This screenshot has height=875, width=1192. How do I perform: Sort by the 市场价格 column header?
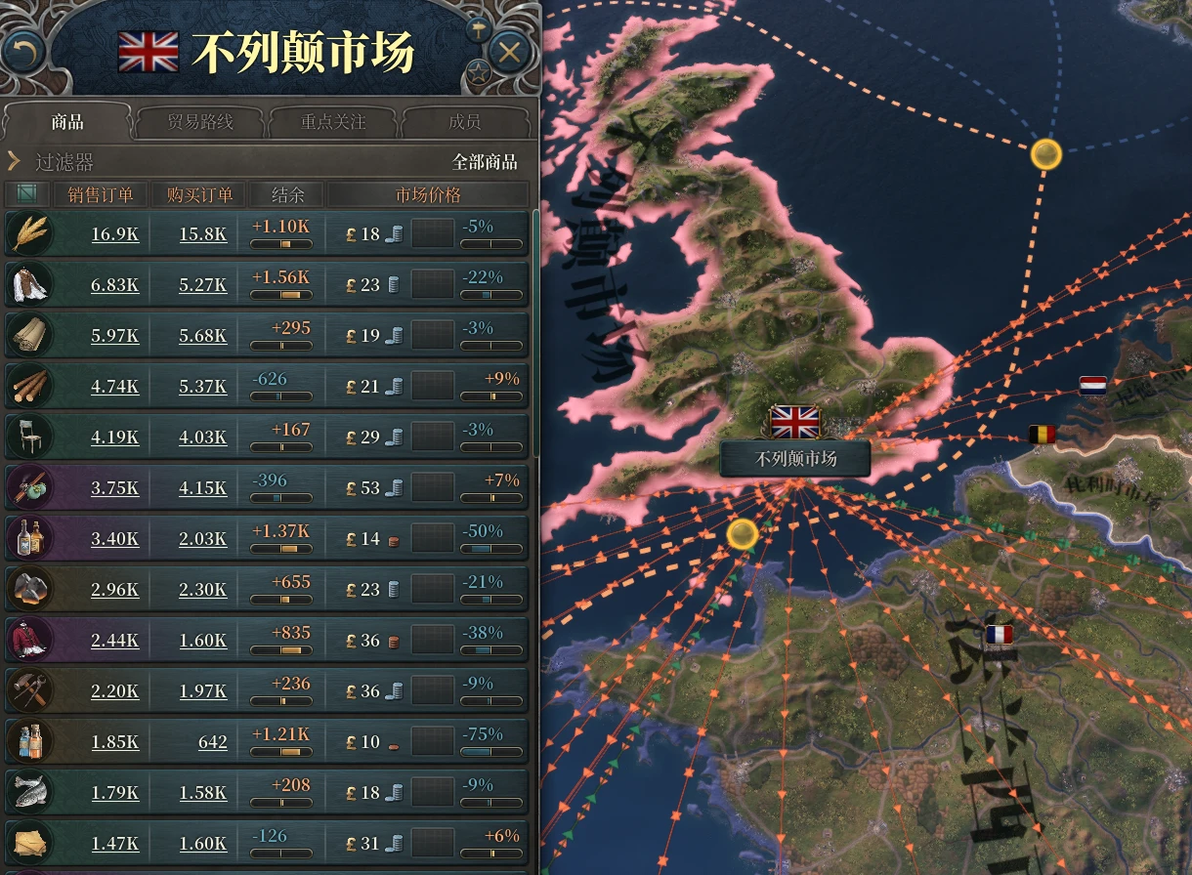coord(428,195)
